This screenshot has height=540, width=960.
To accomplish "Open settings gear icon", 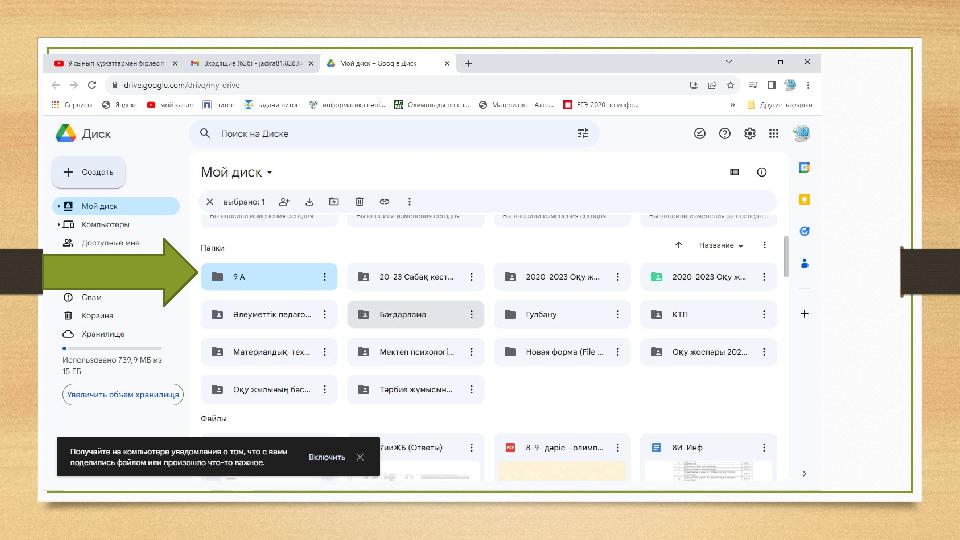I will coord(749,133).
